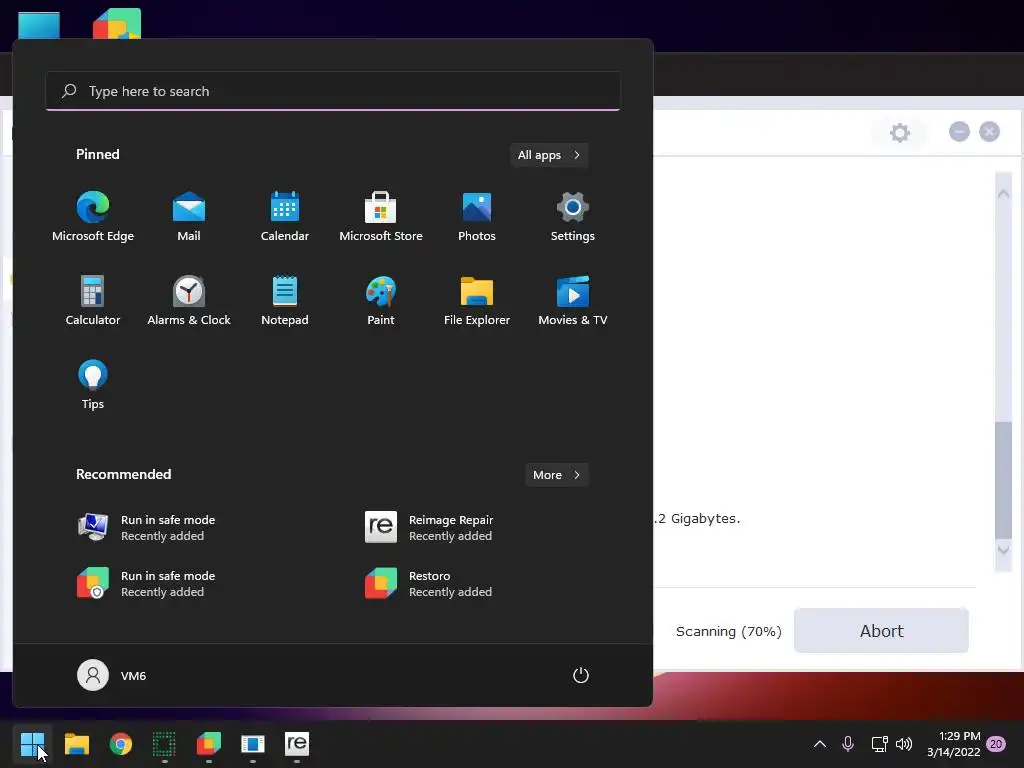The image size is (1024, 768).
Task: Open the volume control tray icon
Action: point(904,744)
